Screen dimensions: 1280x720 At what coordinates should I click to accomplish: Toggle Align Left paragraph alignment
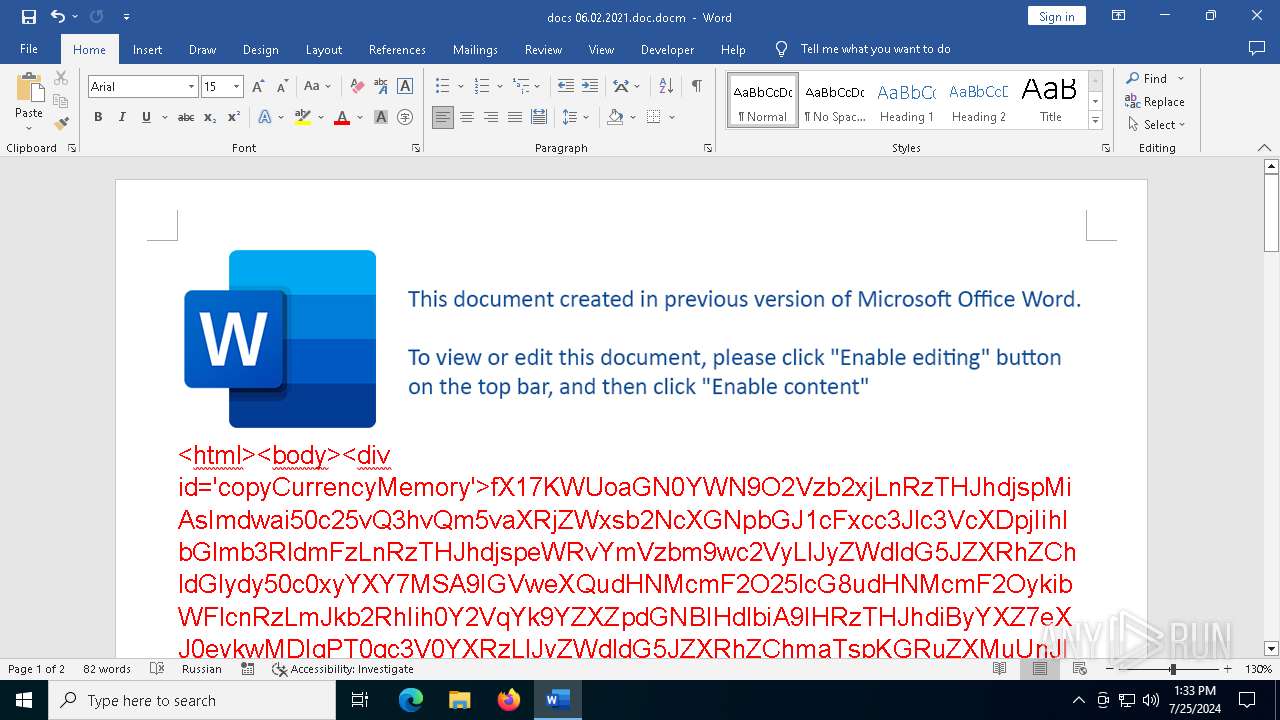[x=443, y=117]
